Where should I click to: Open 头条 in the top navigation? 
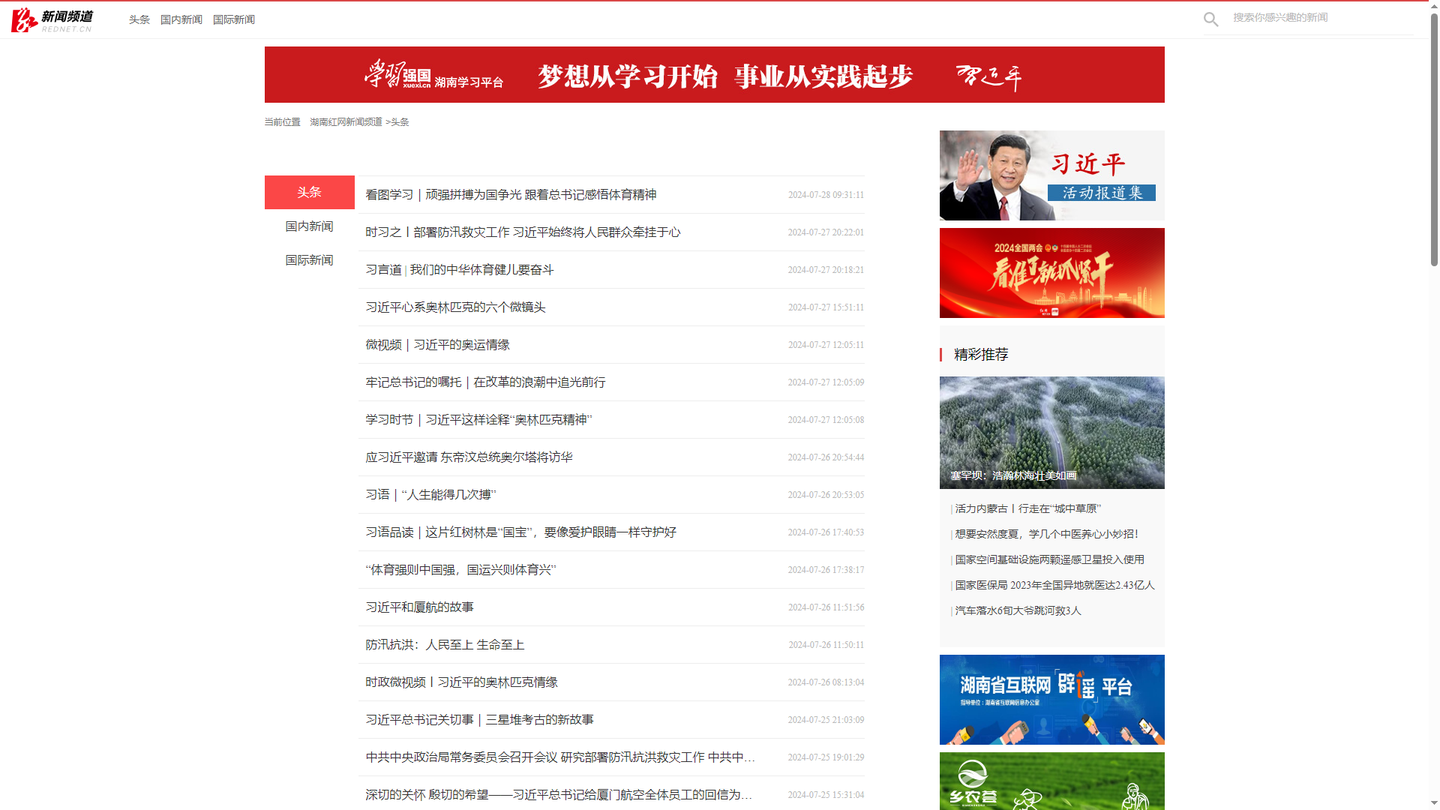[139, 20]
